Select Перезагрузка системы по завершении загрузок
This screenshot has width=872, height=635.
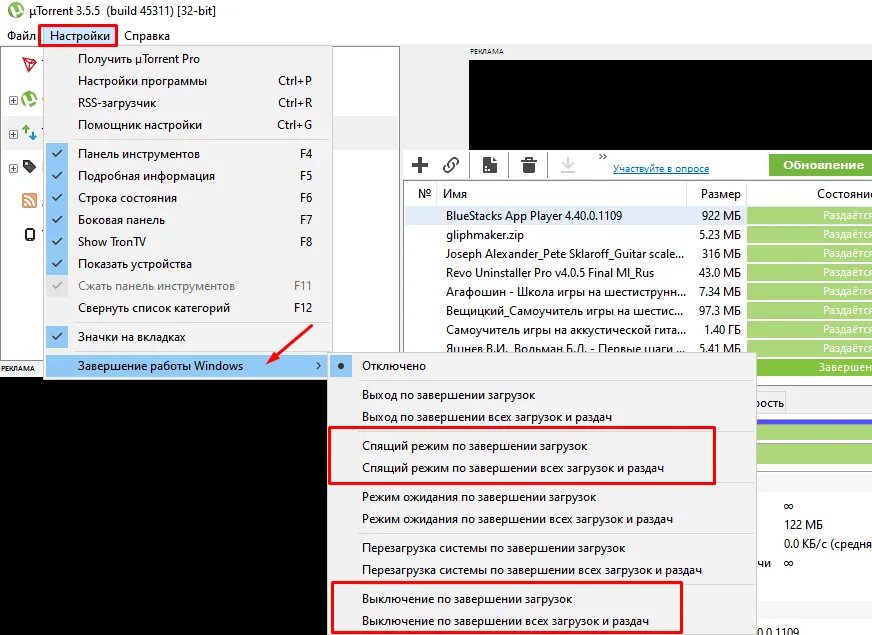click(542, 548)
